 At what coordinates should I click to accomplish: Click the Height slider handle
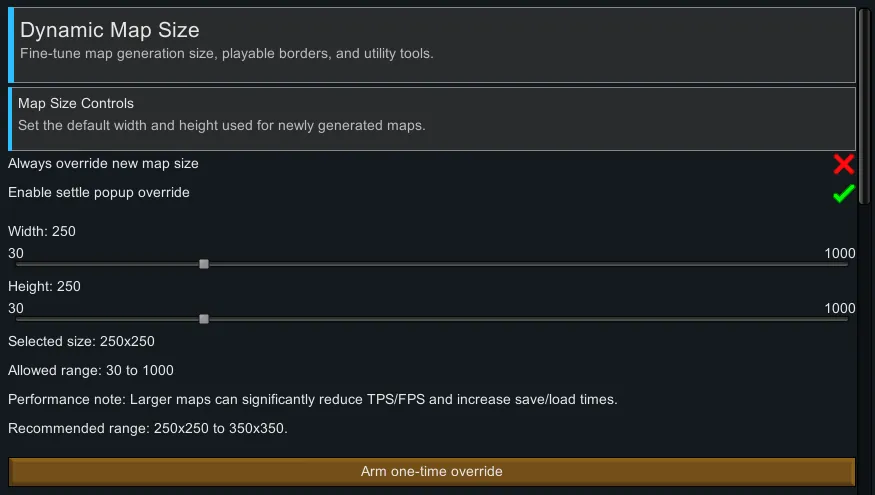click(x=204, y=319)
